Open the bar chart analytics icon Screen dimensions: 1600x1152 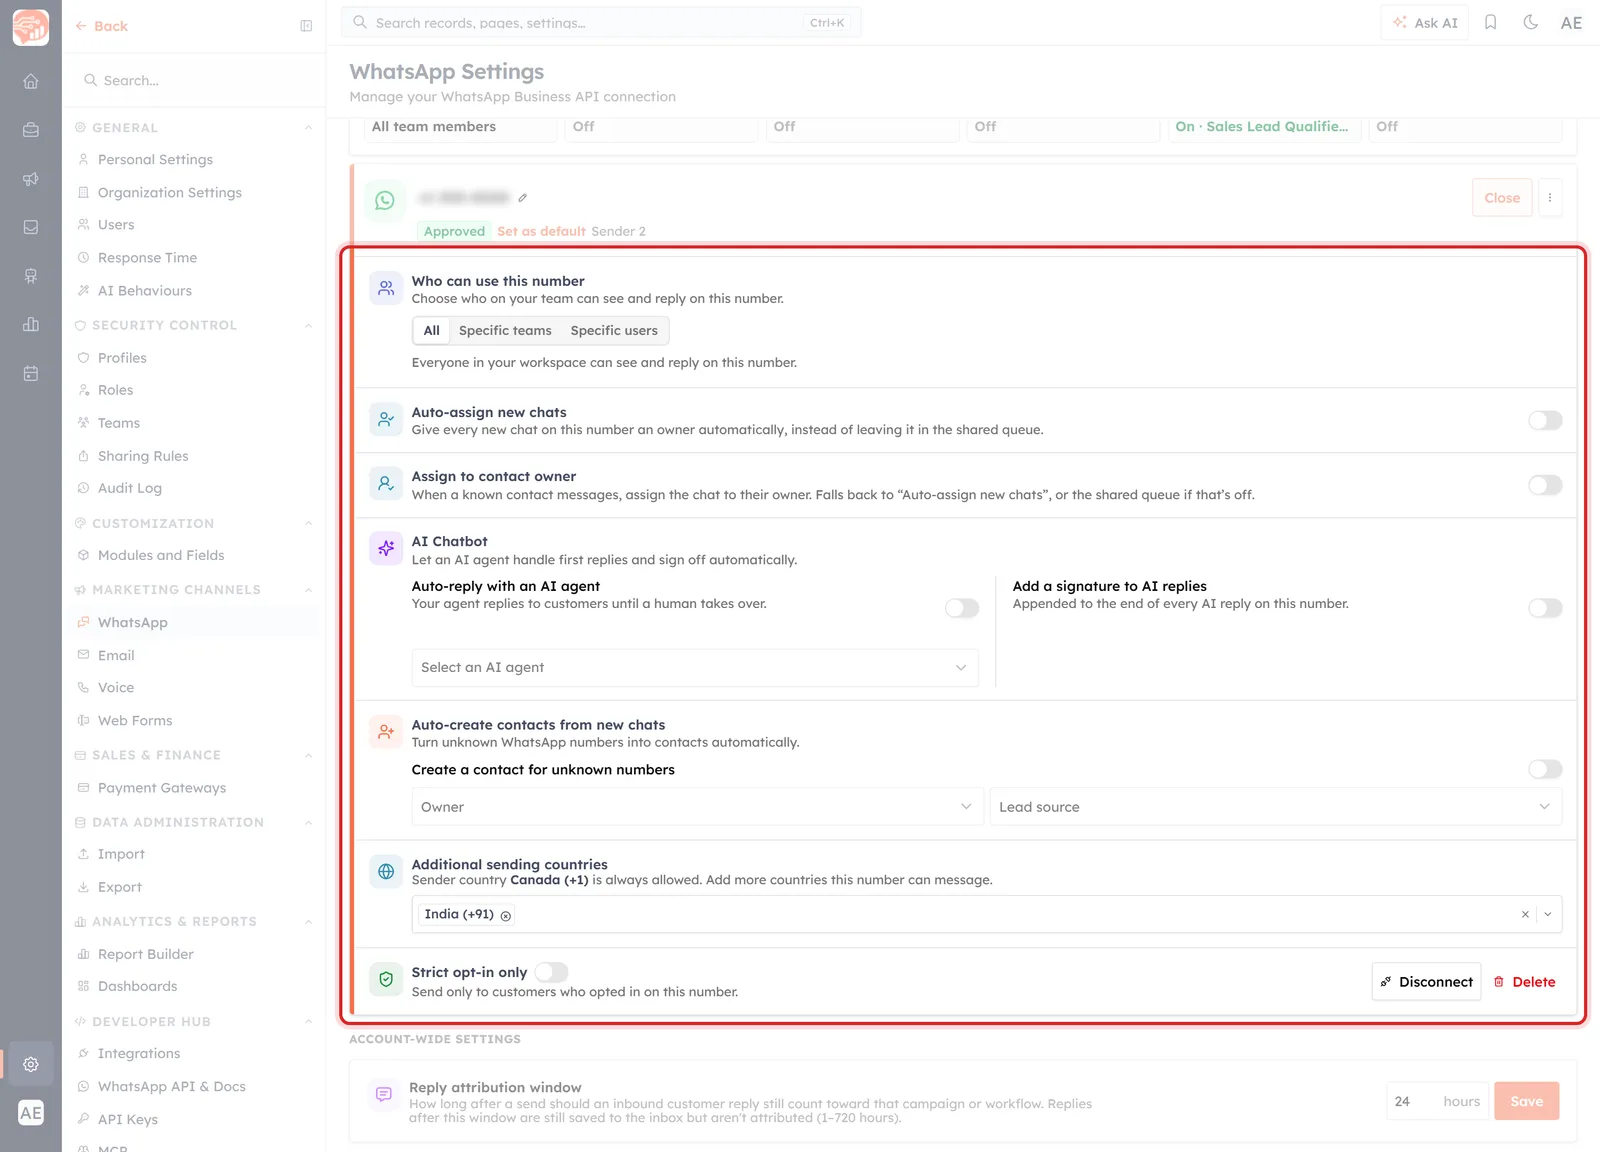31,324
